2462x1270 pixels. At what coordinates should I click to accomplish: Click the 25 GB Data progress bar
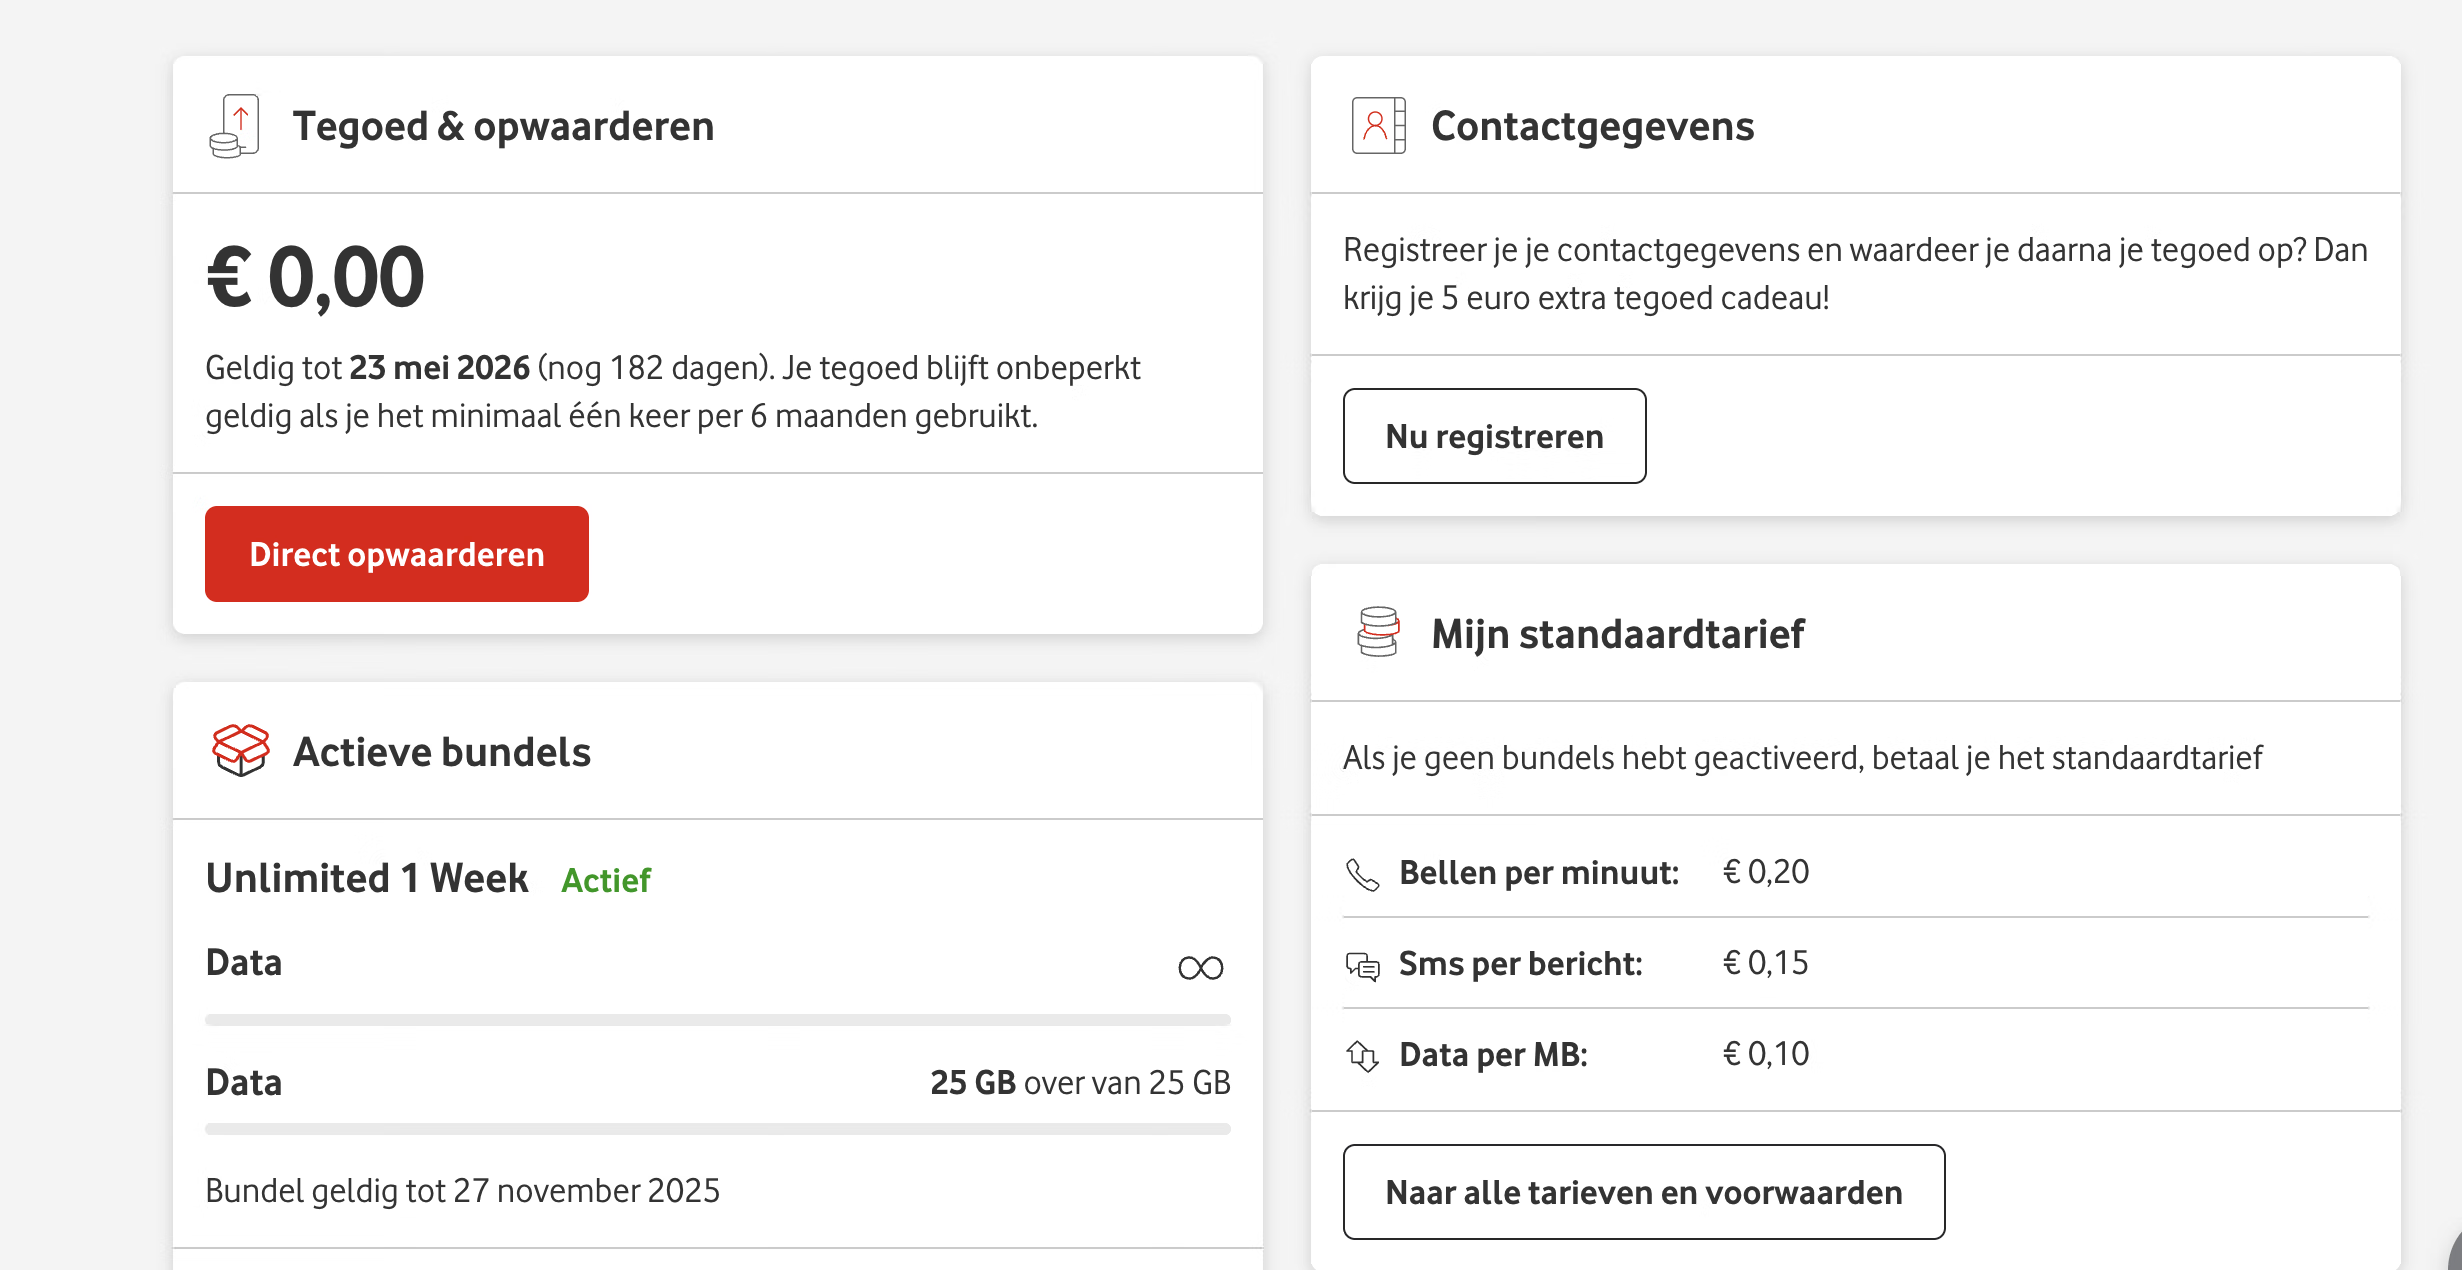tap(717, 1129)
